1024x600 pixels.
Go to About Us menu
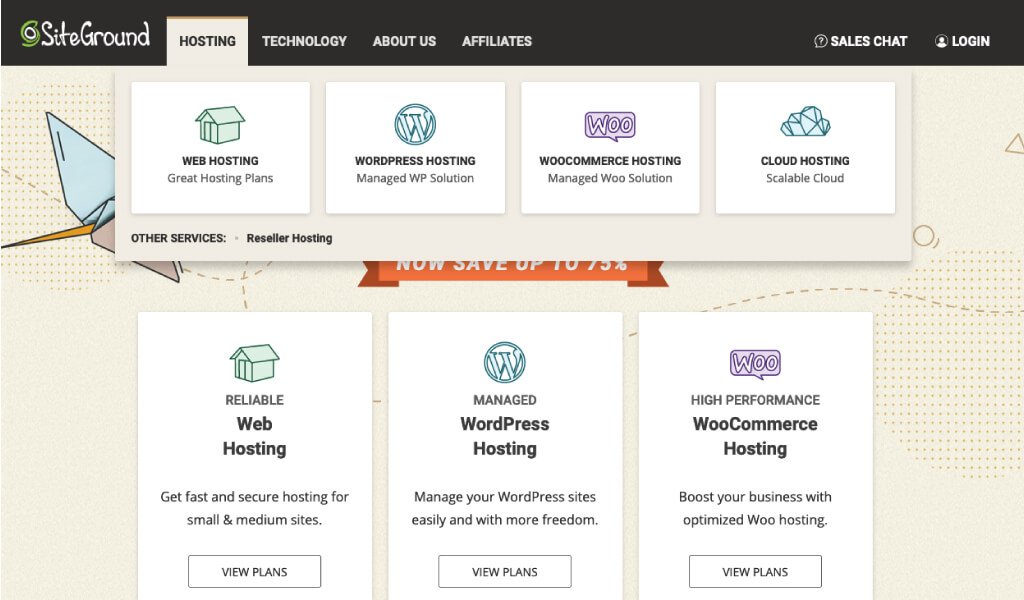pos(404,41)
